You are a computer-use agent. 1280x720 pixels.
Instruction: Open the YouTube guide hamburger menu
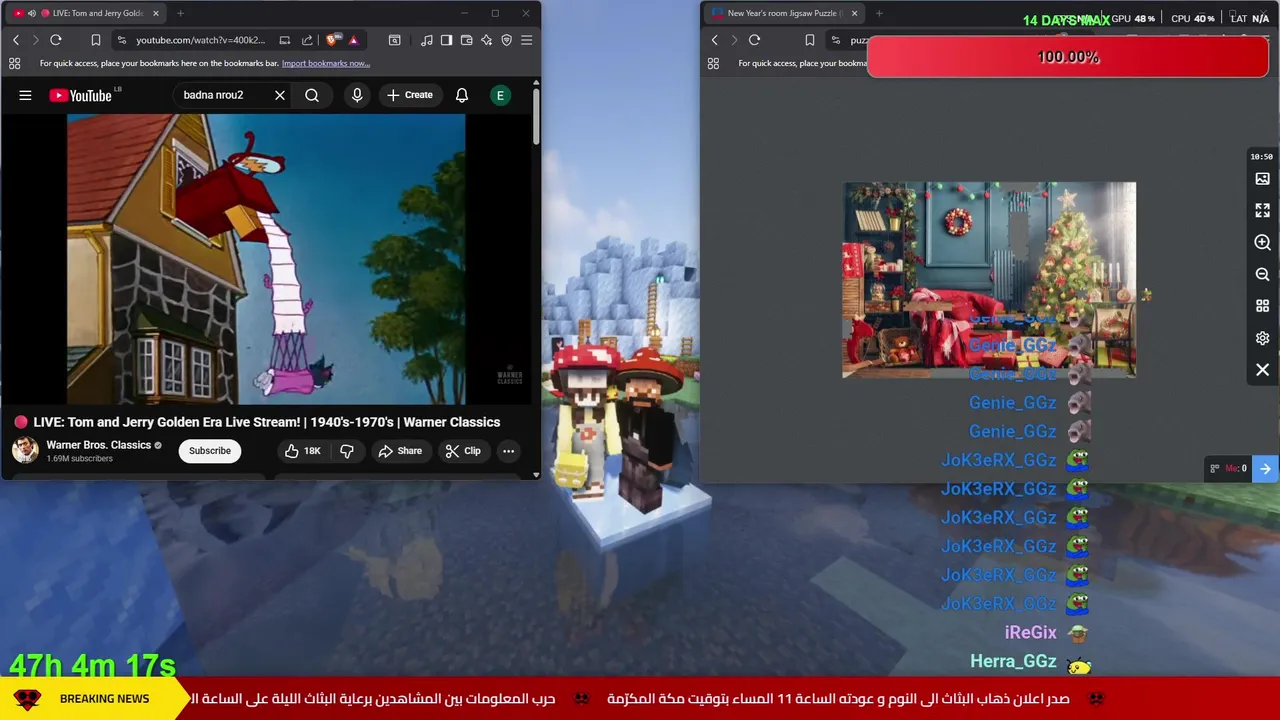(25, 95)
